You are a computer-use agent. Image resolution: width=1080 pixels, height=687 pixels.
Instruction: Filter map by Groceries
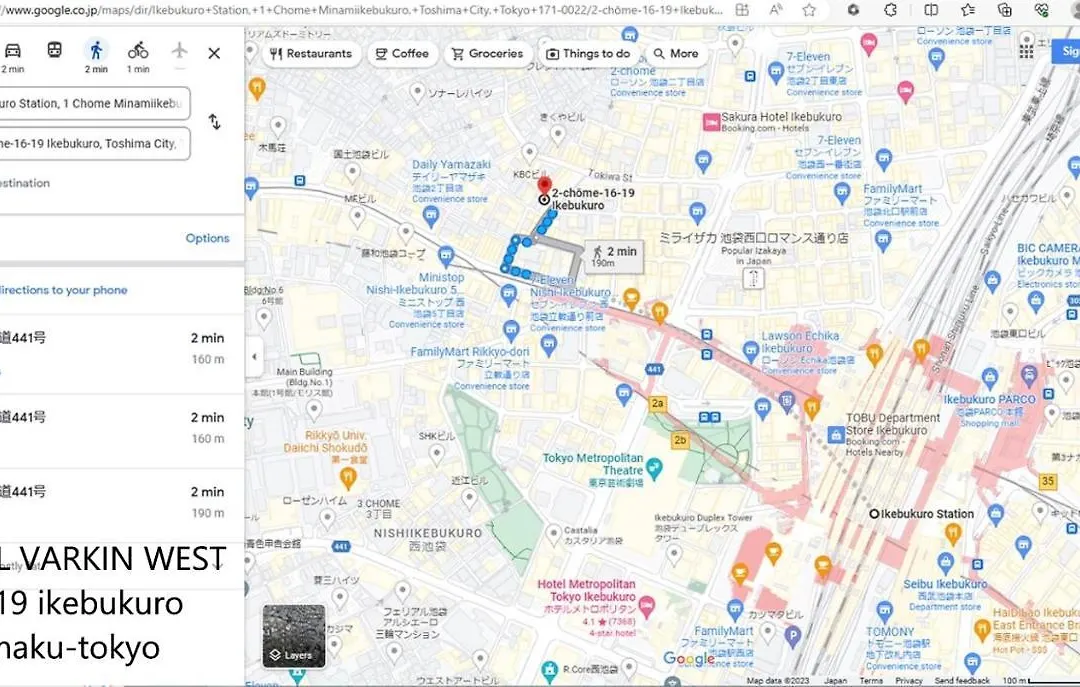(488, 54)
